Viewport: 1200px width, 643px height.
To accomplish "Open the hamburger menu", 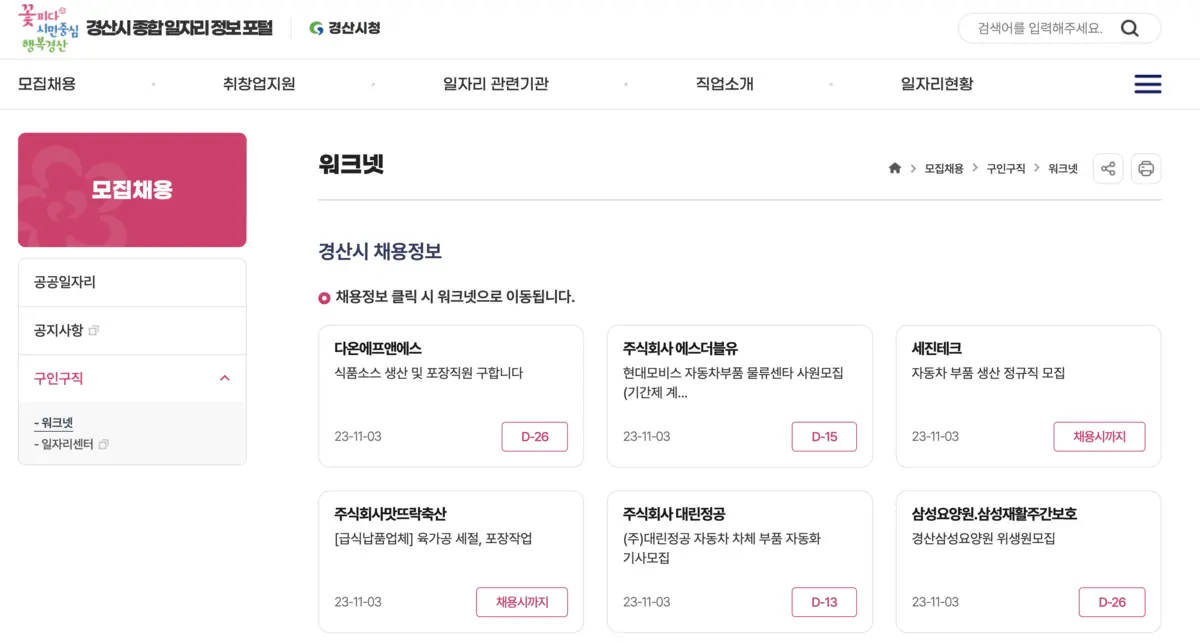I will (1147, 84).
